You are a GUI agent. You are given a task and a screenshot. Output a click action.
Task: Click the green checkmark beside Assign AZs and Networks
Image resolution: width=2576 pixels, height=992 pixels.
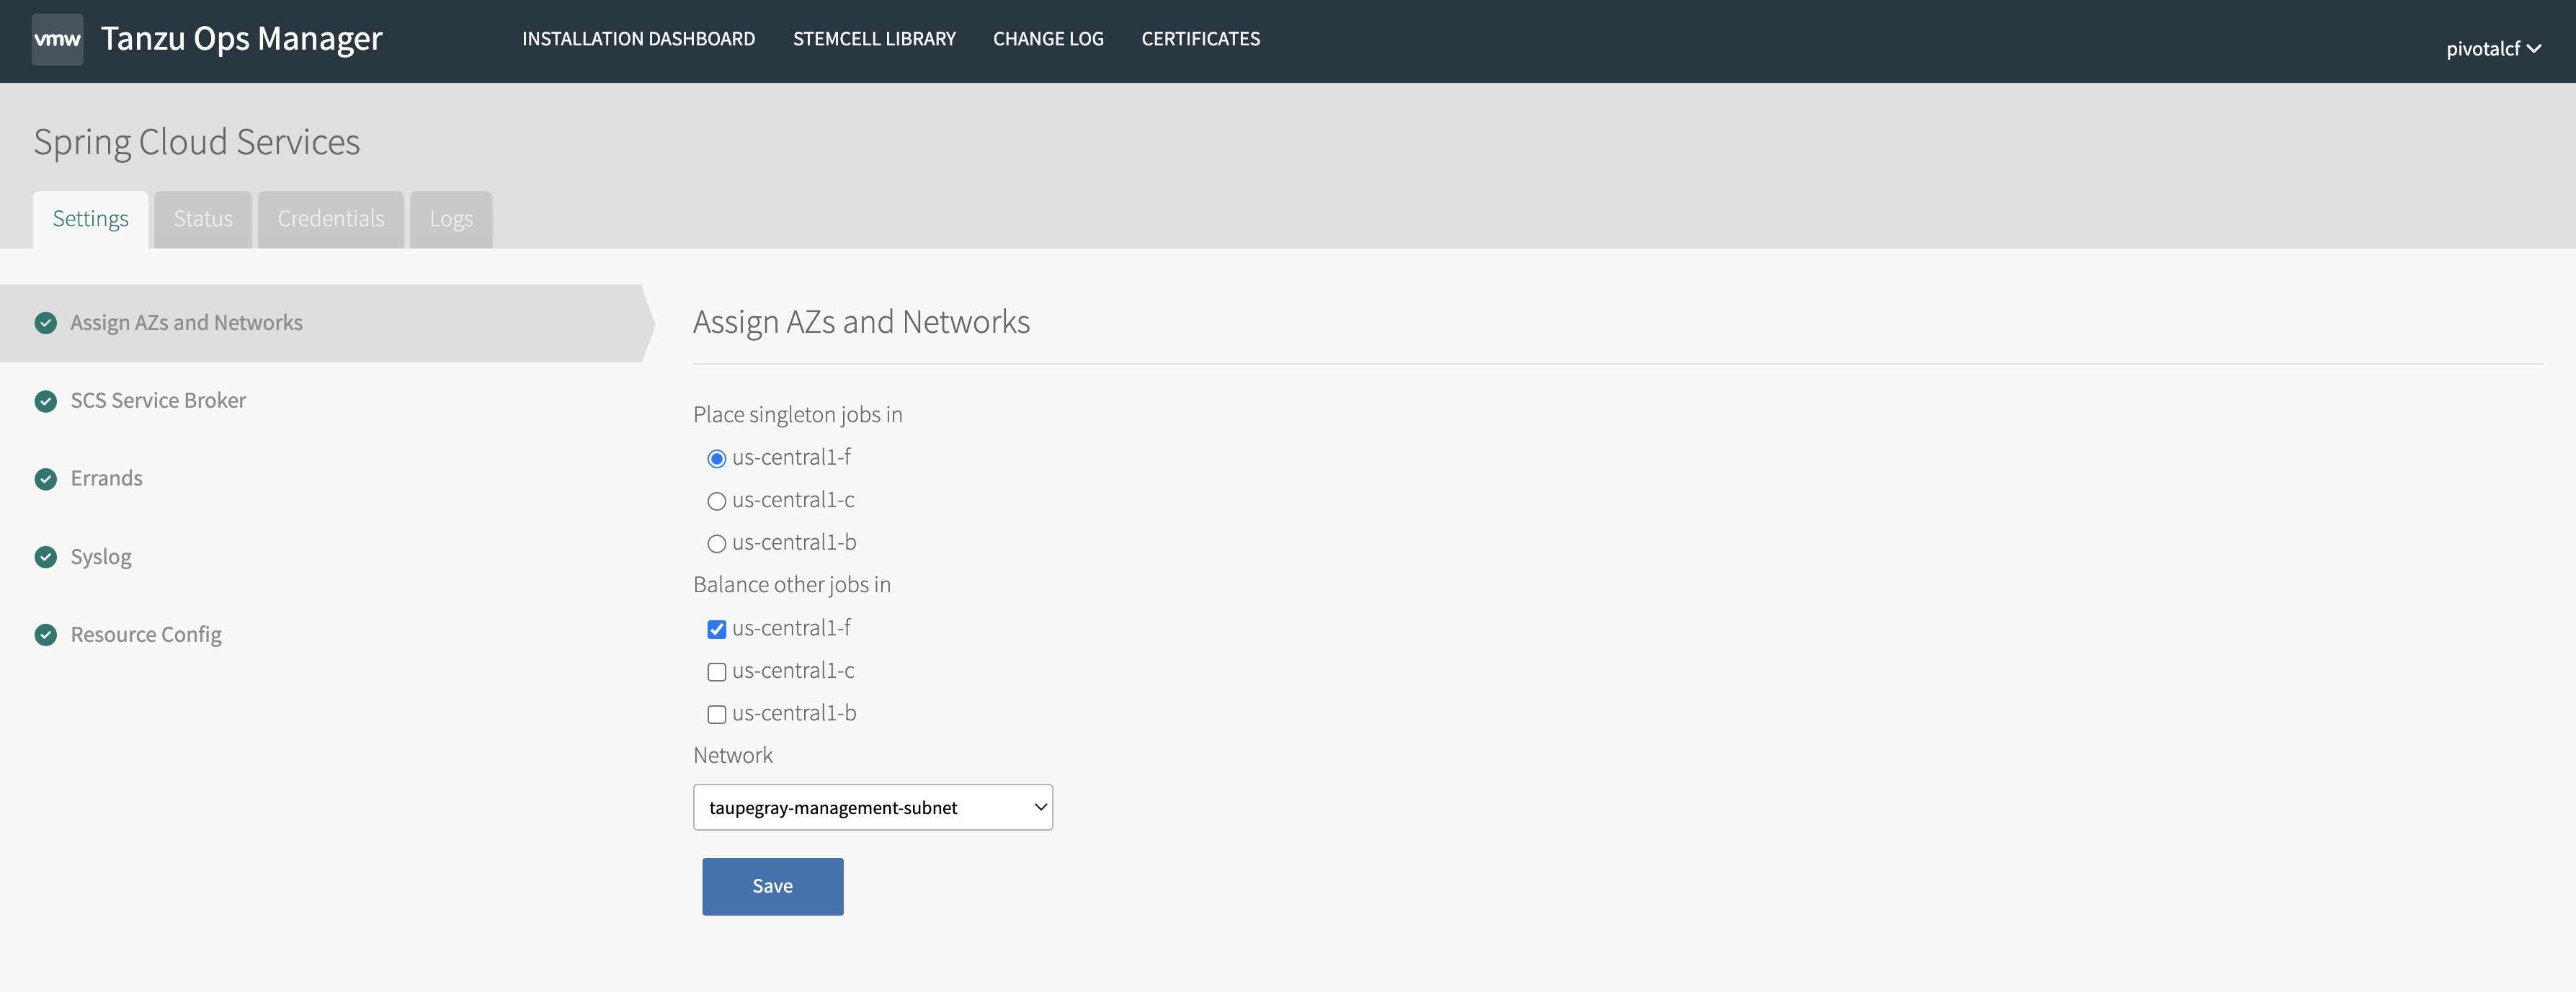pos(46,323)
